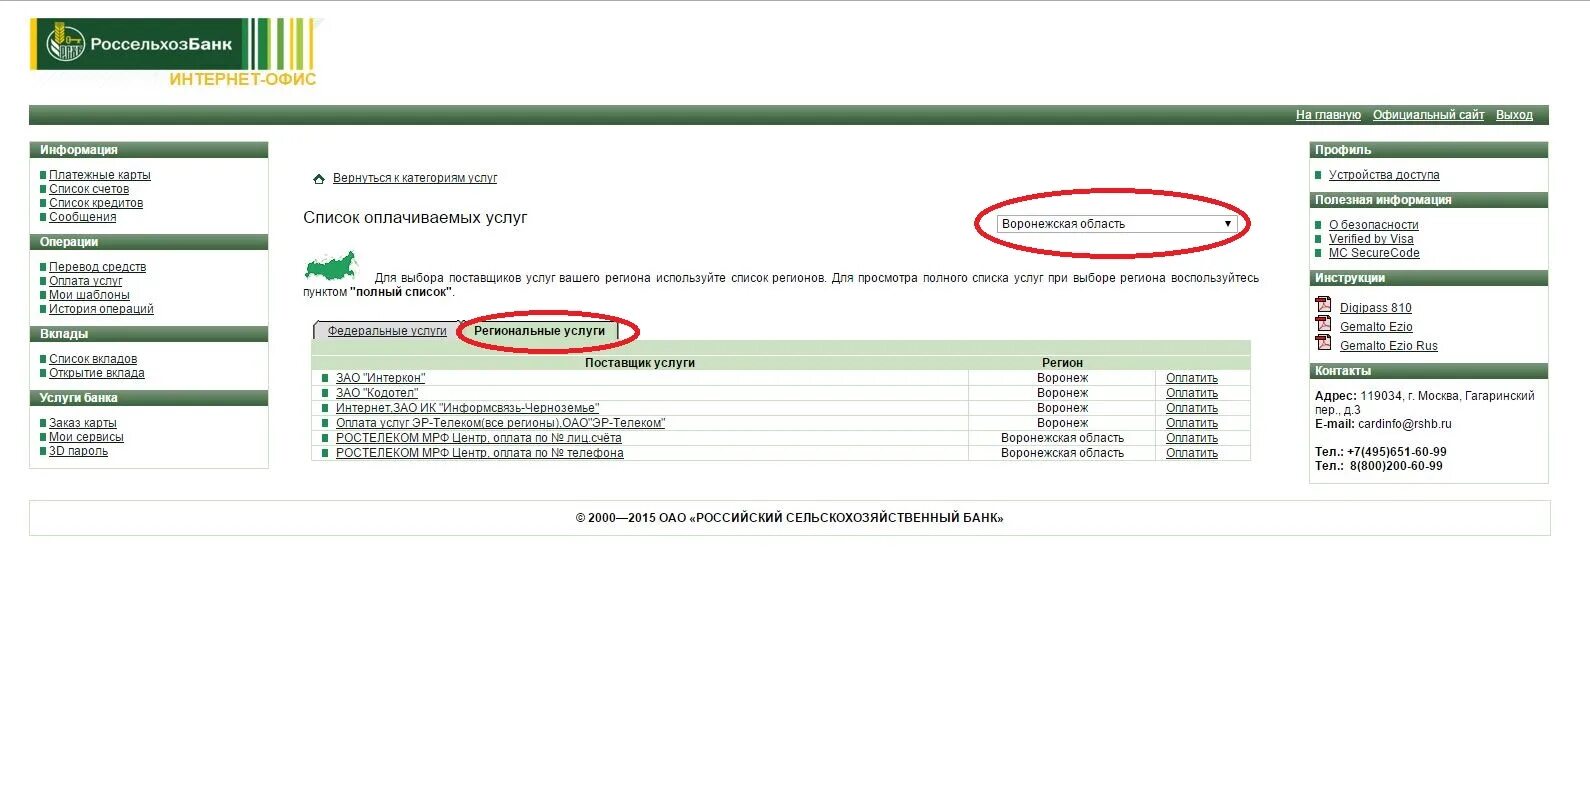Open 'Digipass 810' instruction
The image size is (1590, 800).
pyautogui.click(x=1376, y=308)
